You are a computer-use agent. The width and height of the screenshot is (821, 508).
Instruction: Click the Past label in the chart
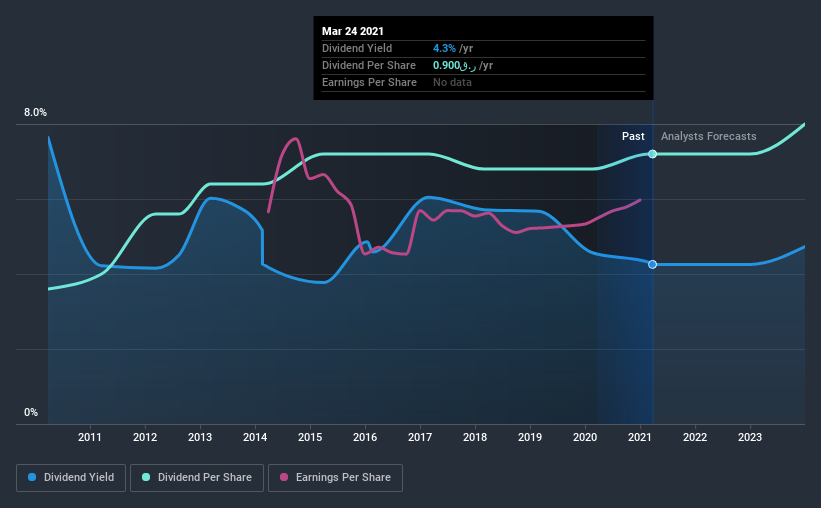[x=633, y=136]
